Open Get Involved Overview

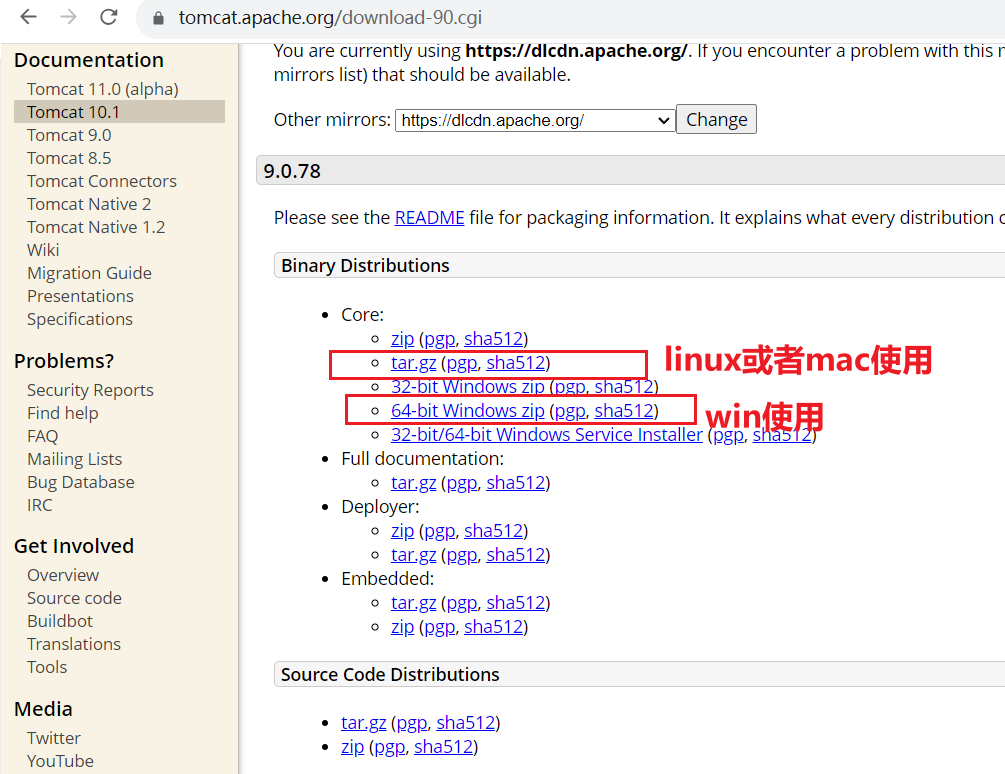pos(63,575)
